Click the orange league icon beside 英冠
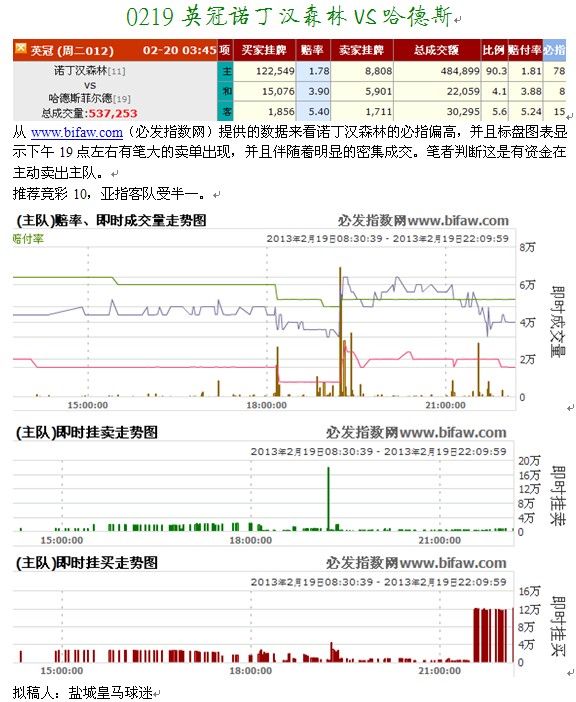Viewport: 576px width, 702px height. pyautogui.click(x=21, y=48)
